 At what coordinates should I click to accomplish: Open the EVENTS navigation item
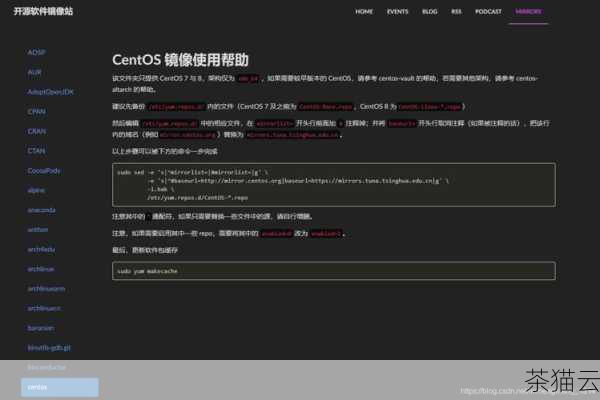398,12
